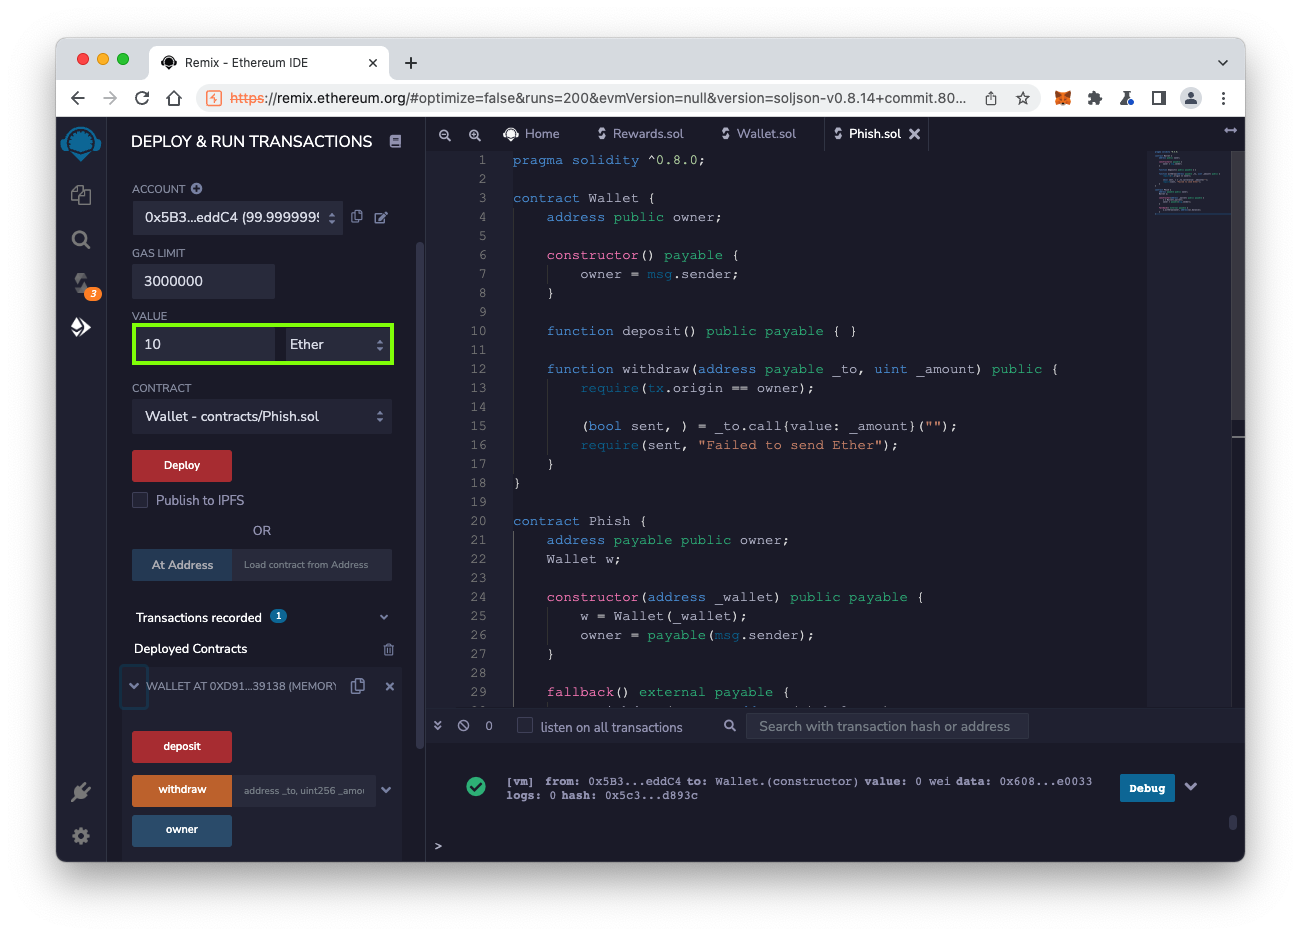The width and height of the screenshot is (1301, 936).
Task: Click the VALUE amount input field
Action: (x=206, y=344)
